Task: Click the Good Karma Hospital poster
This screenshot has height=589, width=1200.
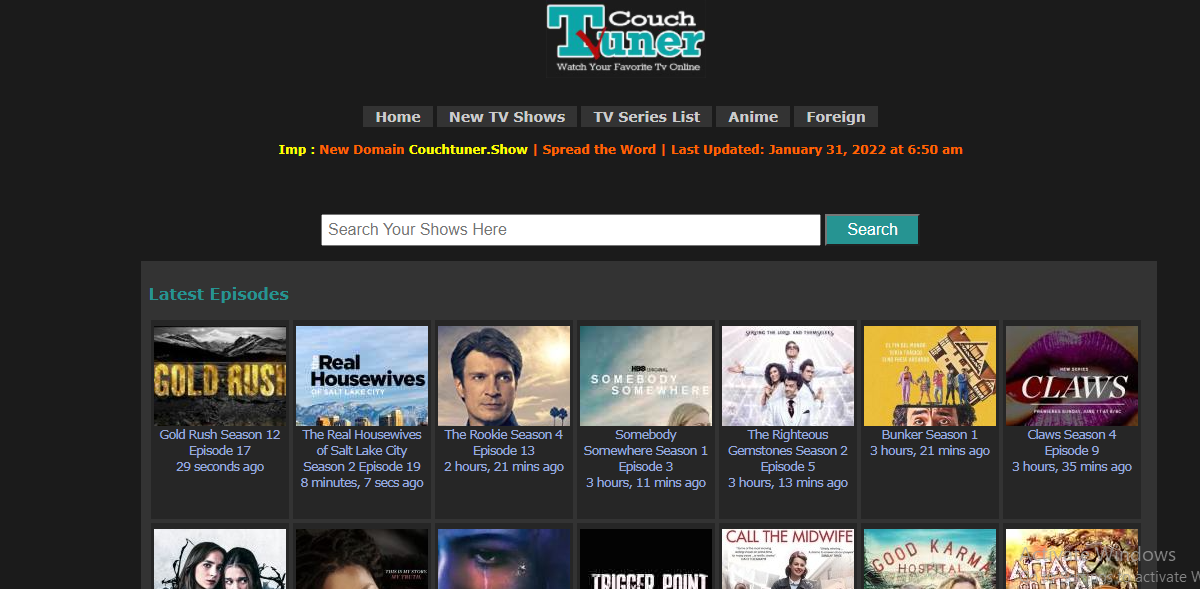Action: [929, 560]
